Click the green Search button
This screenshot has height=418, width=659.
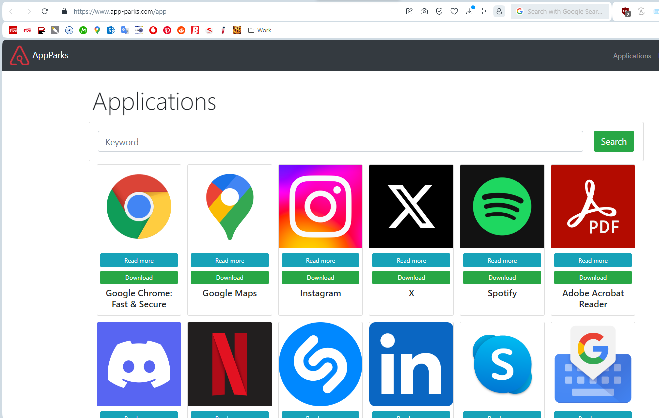(614, 142)
